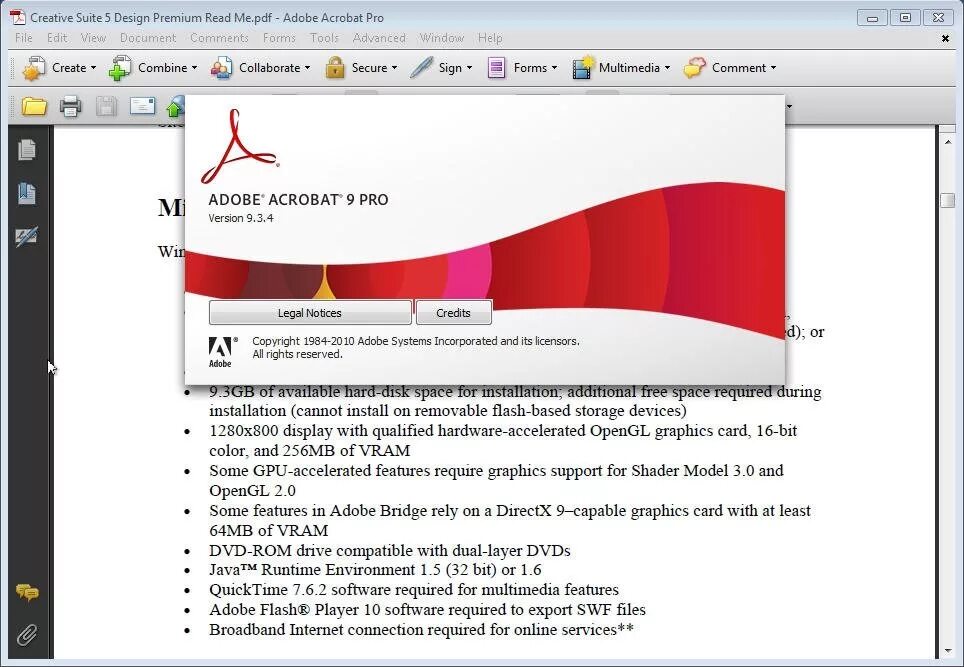This screenshot has height=667, width=964.
Task: Open the Advanced menu
Action: (x=379, y=38)
